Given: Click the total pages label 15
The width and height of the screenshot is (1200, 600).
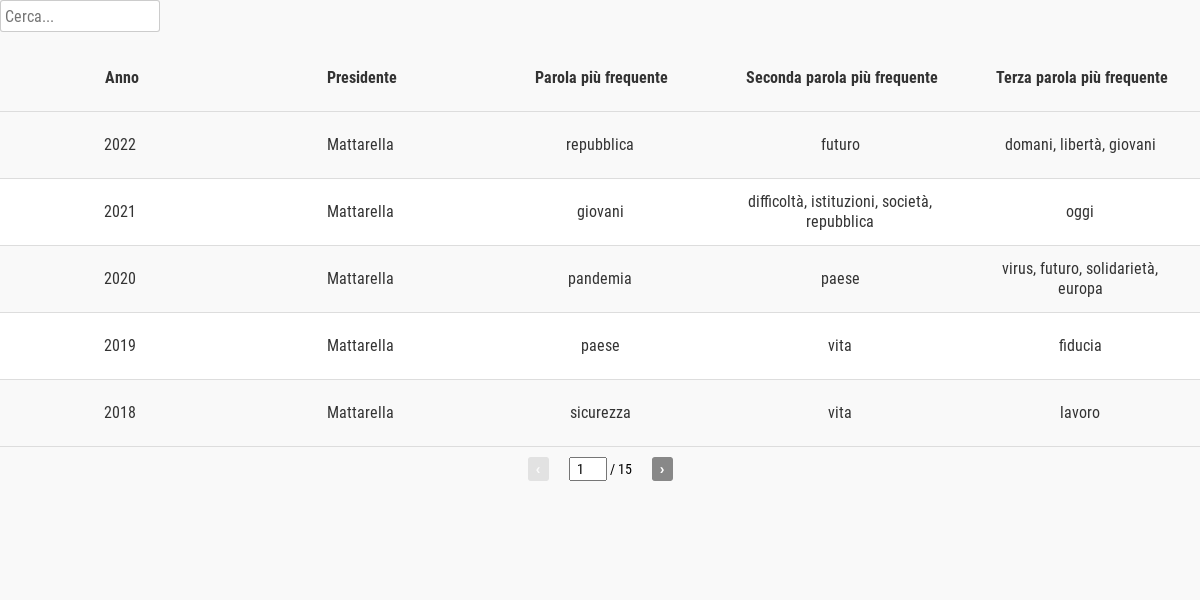Looking at the screenshot, I should point(625,469).
